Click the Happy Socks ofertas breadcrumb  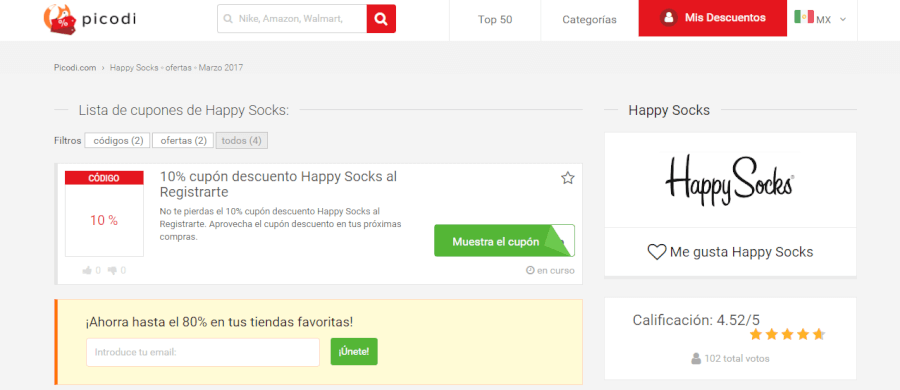pyautogui.click(x=176, y=68)
